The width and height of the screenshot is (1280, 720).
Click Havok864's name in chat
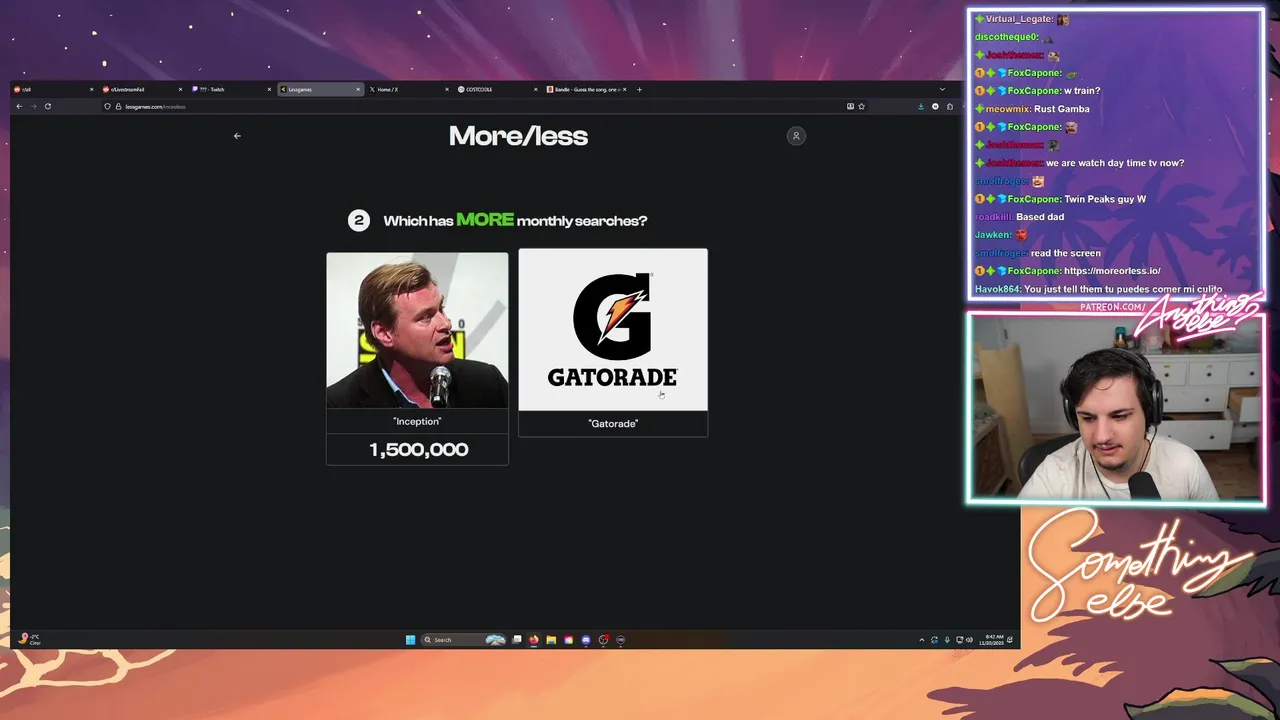(996, 289)
